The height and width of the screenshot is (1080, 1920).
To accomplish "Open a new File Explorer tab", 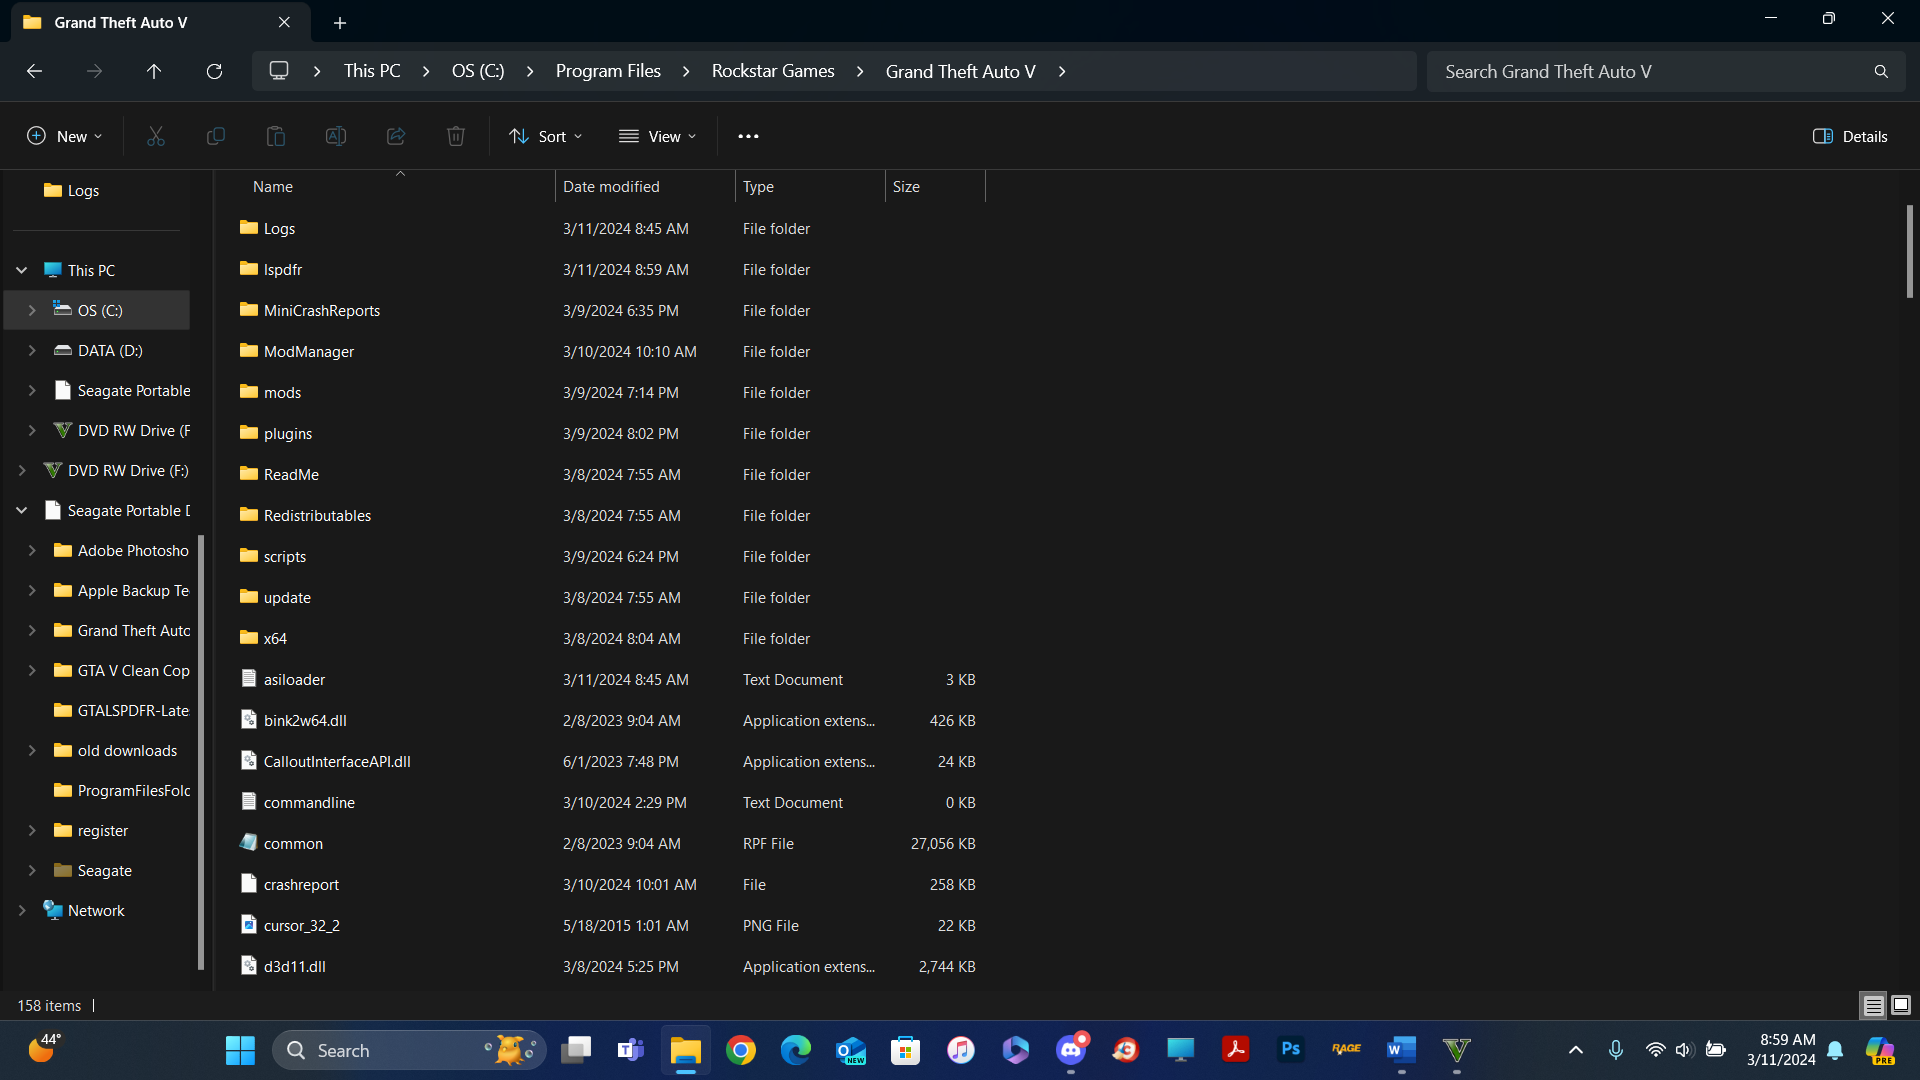I will coord(340,22).
